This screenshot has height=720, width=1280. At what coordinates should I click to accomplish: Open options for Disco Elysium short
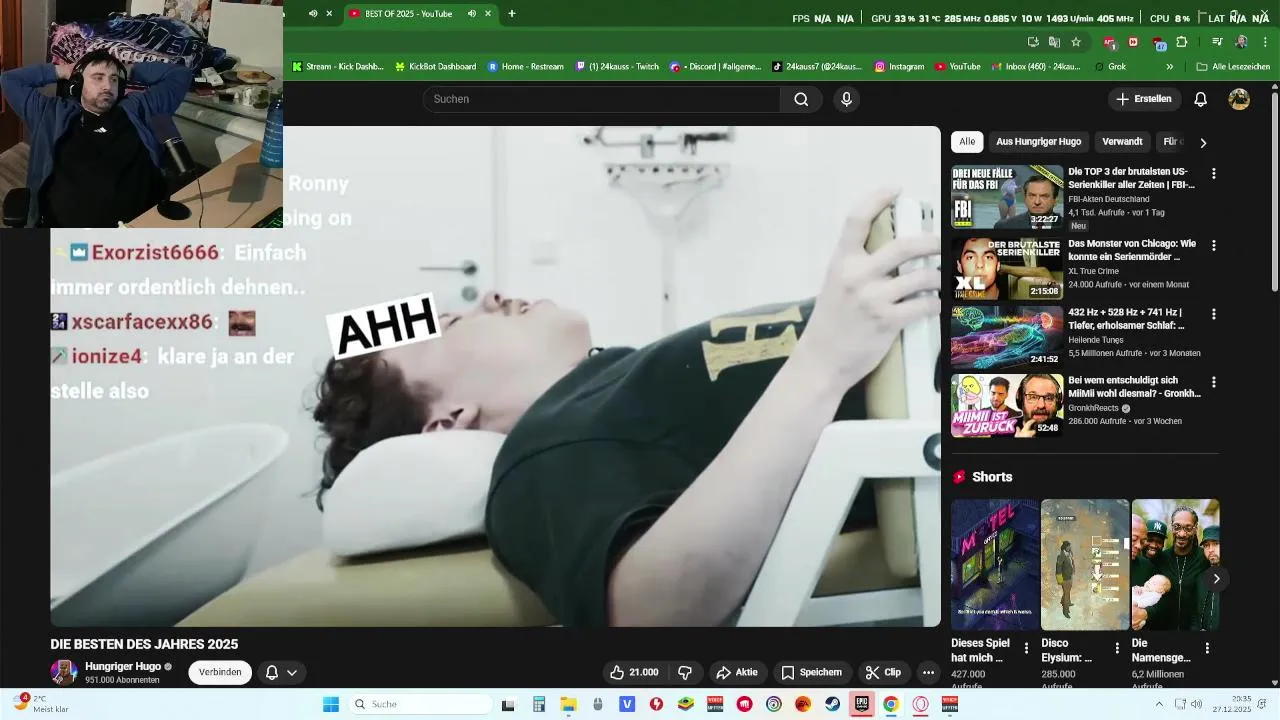[x=1117, y=648]
